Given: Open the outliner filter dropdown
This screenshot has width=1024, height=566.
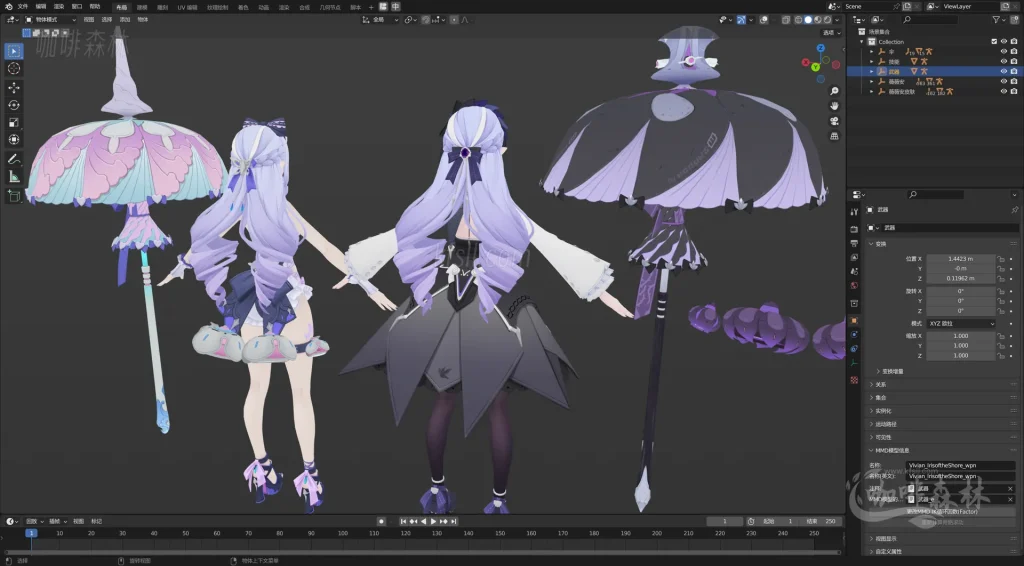Looking at the screenshot, I should coord(999,20).
